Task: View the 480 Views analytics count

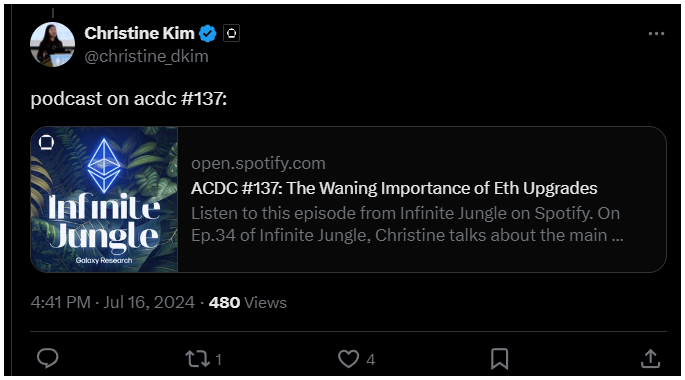Action: (248, 302)
